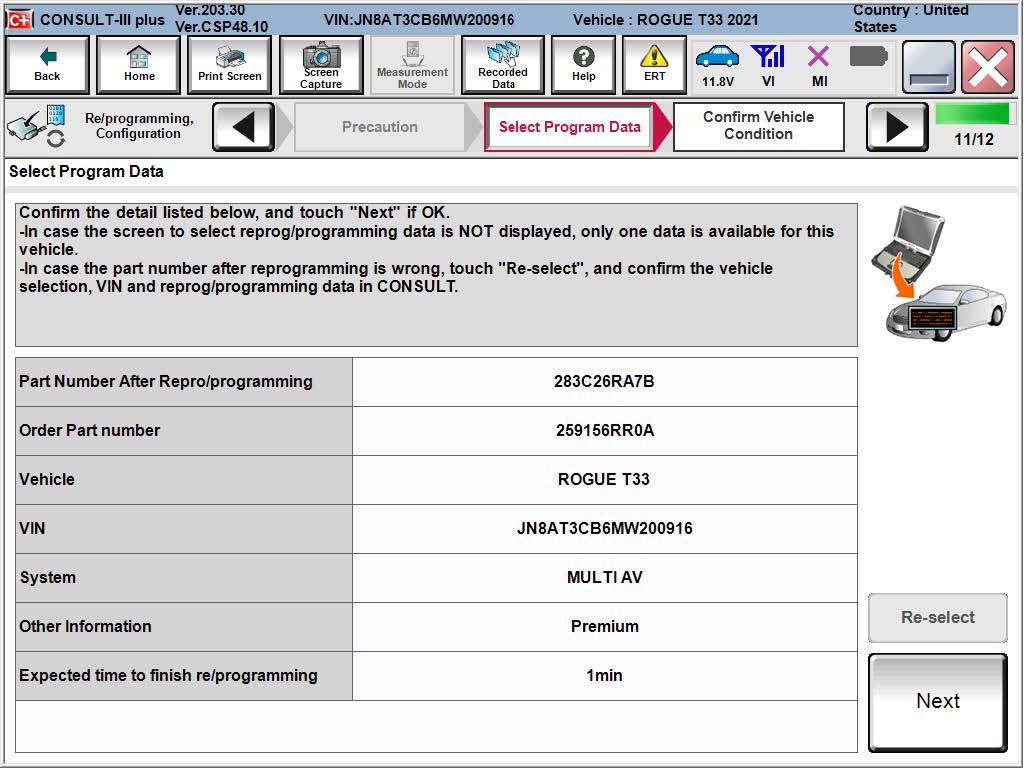Click the ROGUE T33 vehicle value
The image size is (1024, 768).
[604, 479]
